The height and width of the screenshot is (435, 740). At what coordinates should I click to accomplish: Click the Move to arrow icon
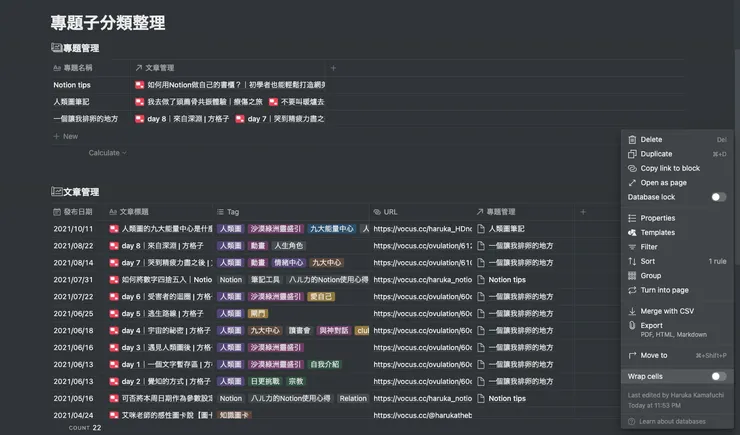[632, 355]
